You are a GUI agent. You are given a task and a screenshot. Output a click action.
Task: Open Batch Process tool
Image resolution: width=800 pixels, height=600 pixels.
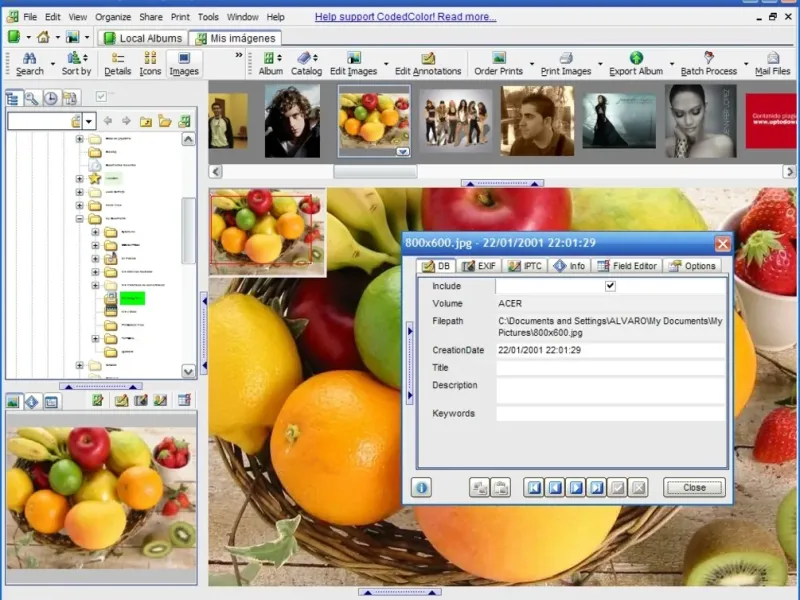[x=709, y=64]
